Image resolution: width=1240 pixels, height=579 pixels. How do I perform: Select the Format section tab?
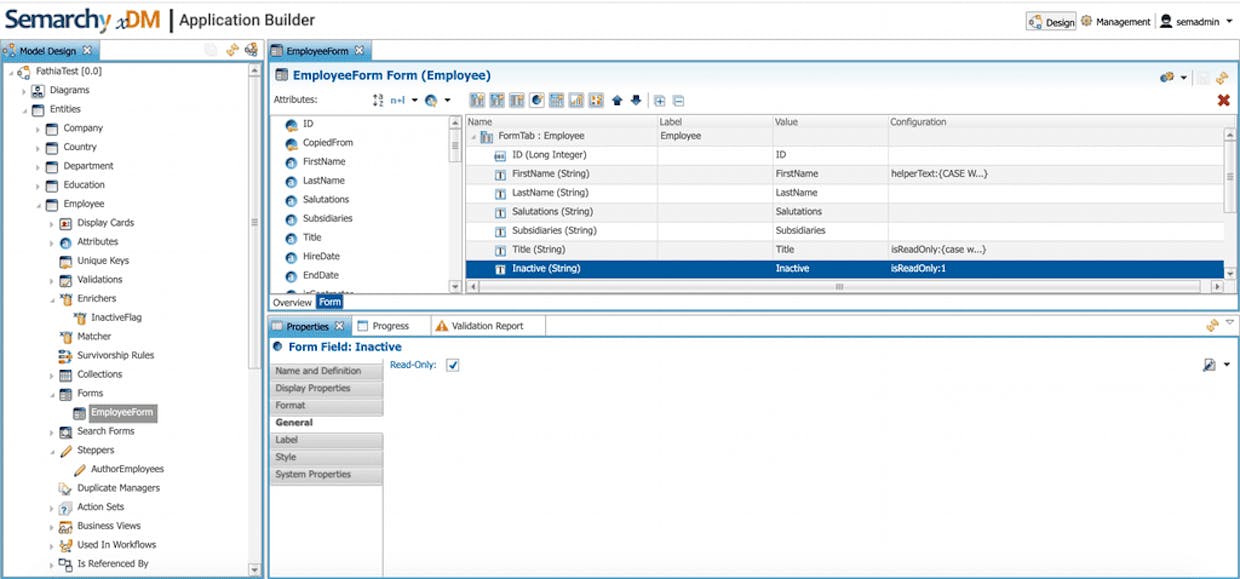coord(327,405)
